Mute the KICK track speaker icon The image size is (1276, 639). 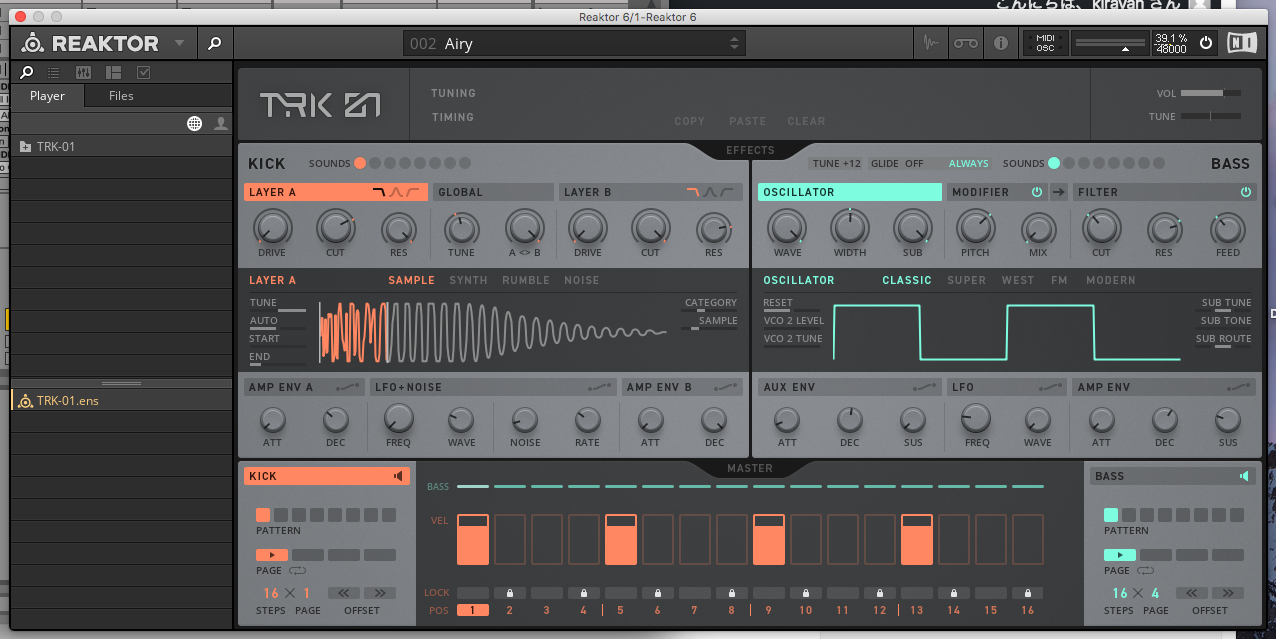[399, 476]
